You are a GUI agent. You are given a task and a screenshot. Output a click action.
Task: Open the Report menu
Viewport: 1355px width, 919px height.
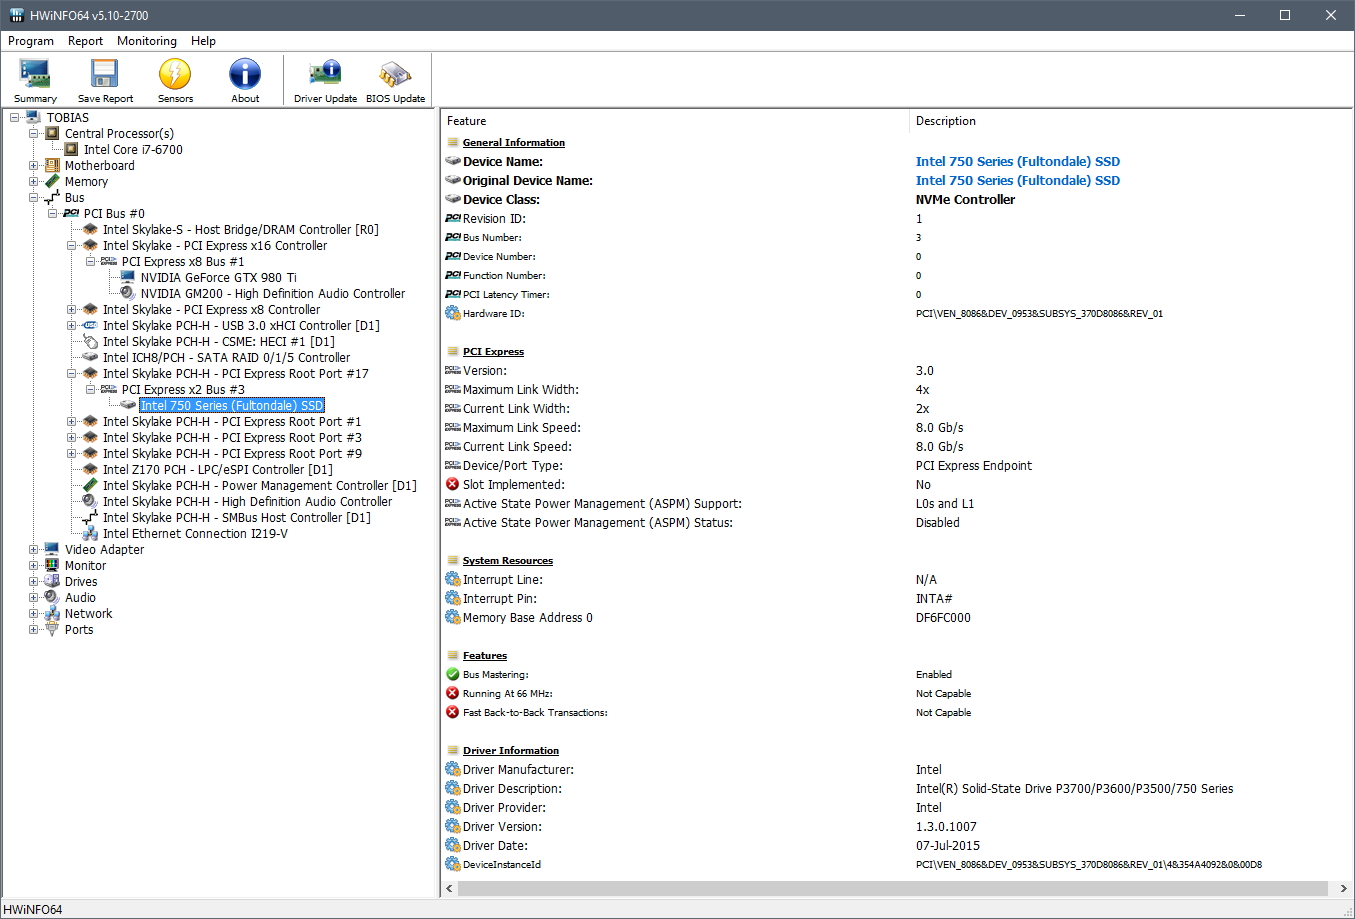click(x=85, y=41)
